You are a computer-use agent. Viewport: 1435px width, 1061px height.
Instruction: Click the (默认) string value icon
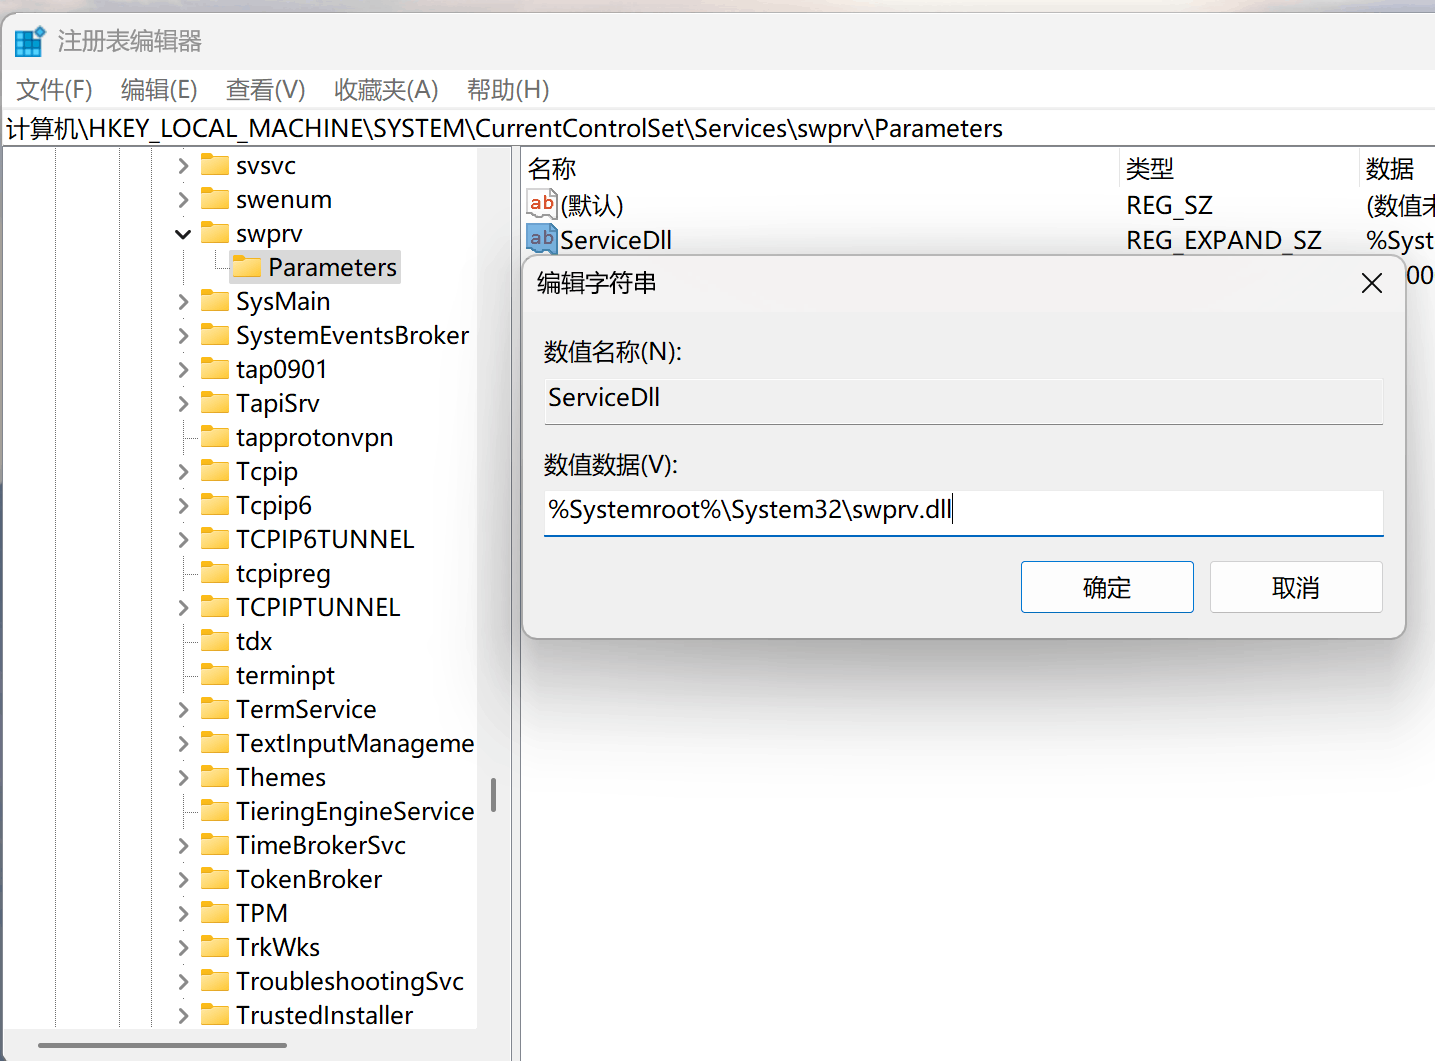(x=541, y=205)
